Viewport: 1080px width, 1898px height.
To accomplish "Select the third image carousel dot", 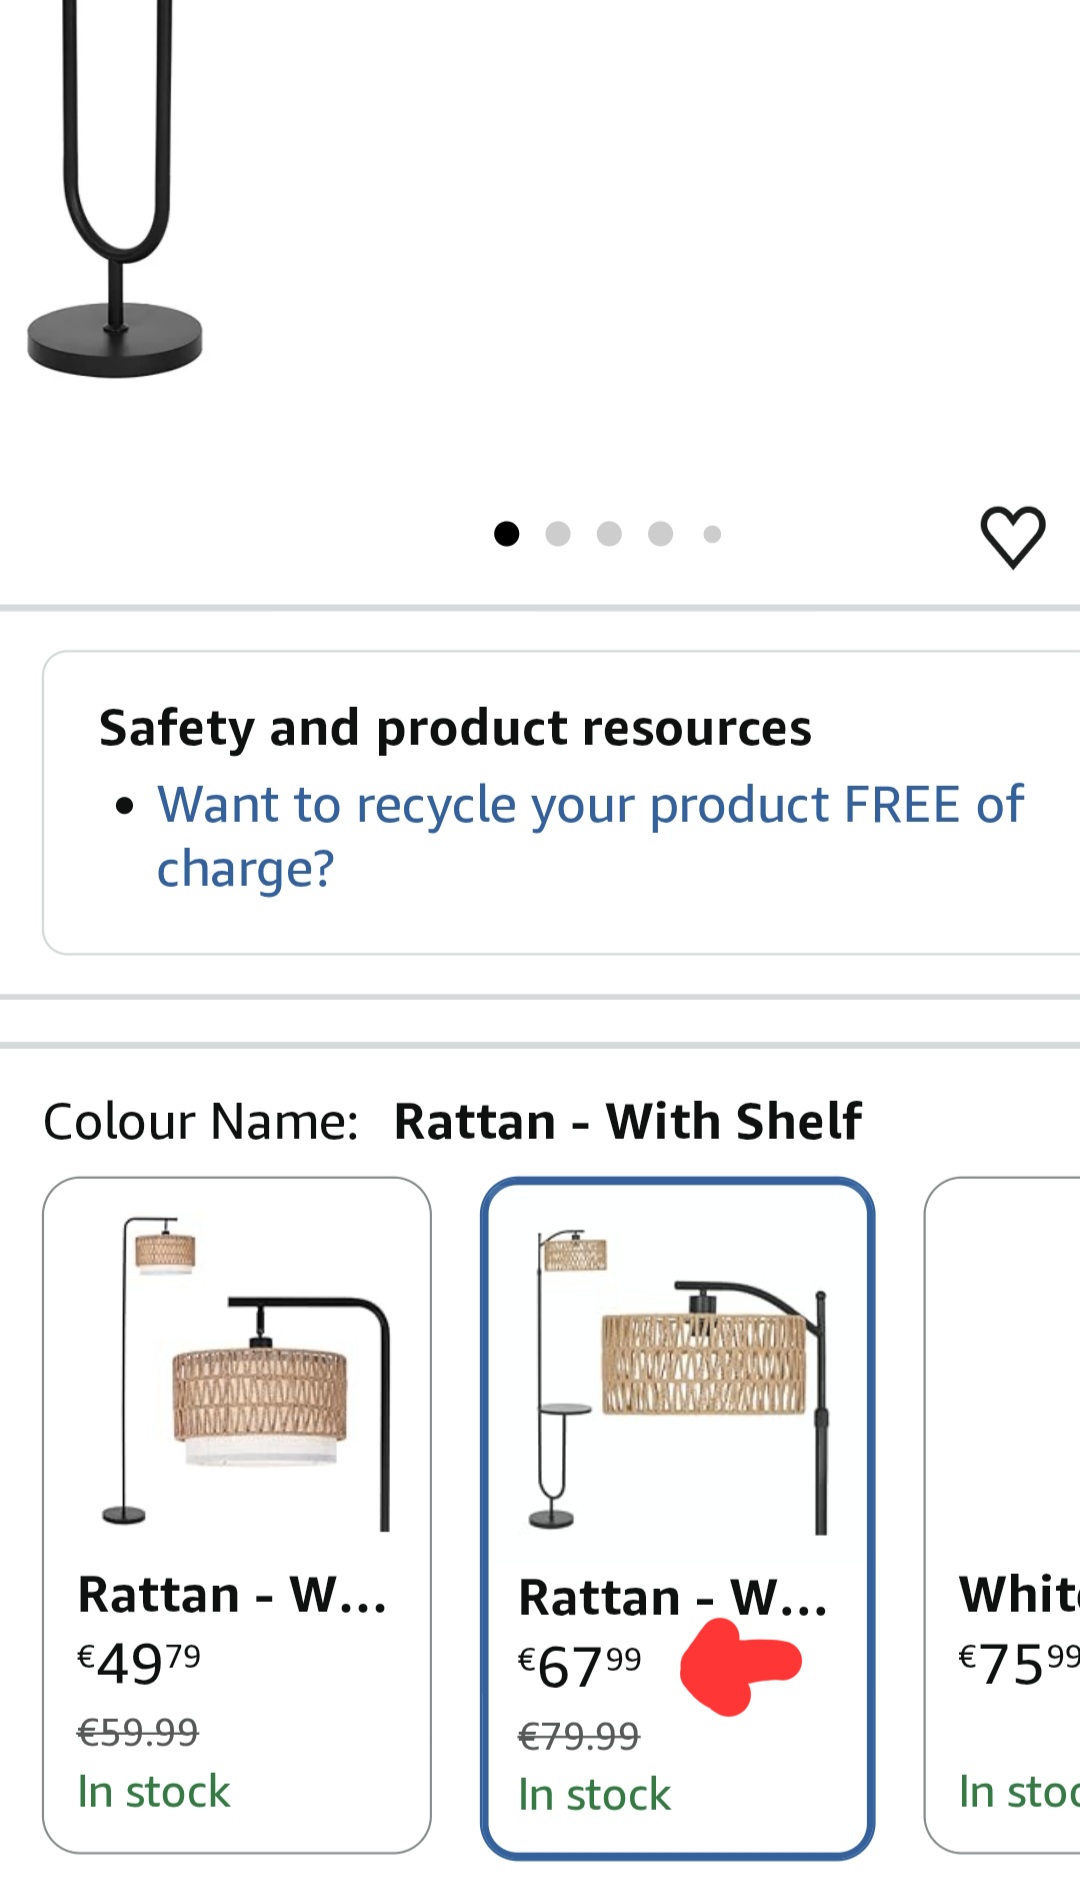I will (609, 534).
